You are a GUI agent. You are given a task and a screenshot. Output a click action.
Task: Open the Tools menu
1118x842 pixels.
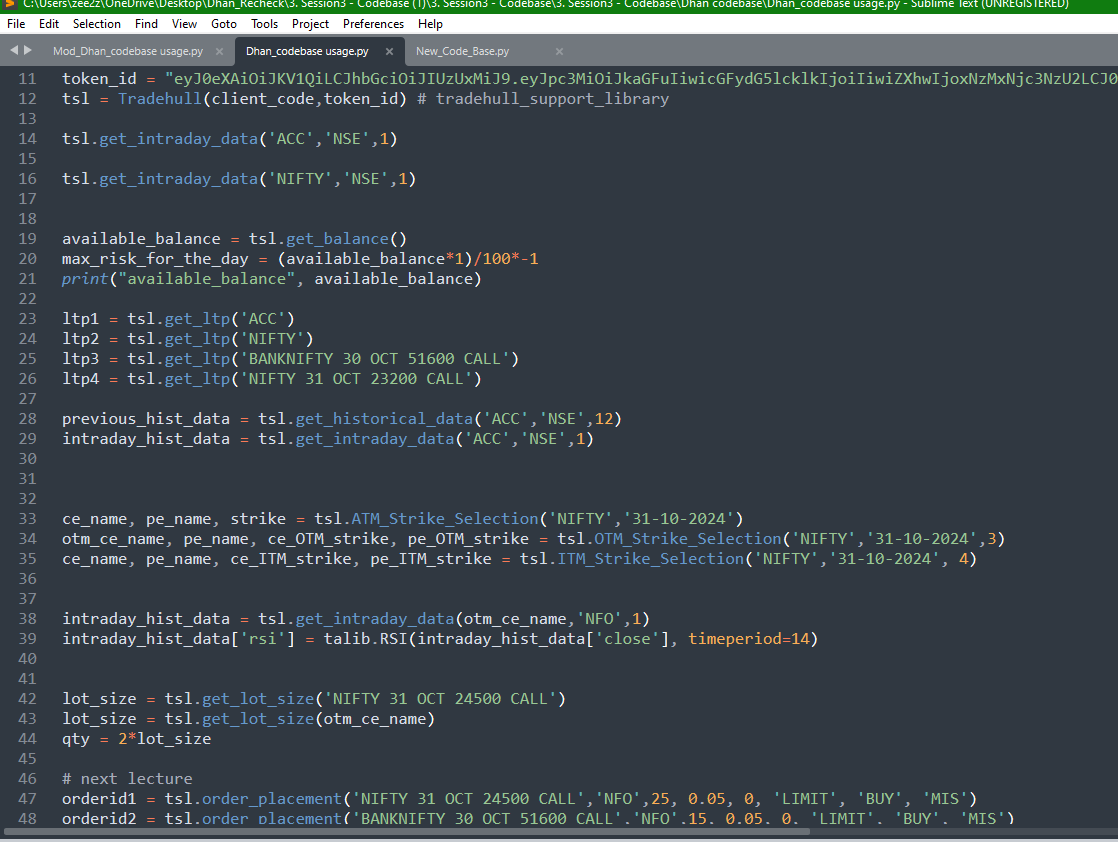click(265, 23)
